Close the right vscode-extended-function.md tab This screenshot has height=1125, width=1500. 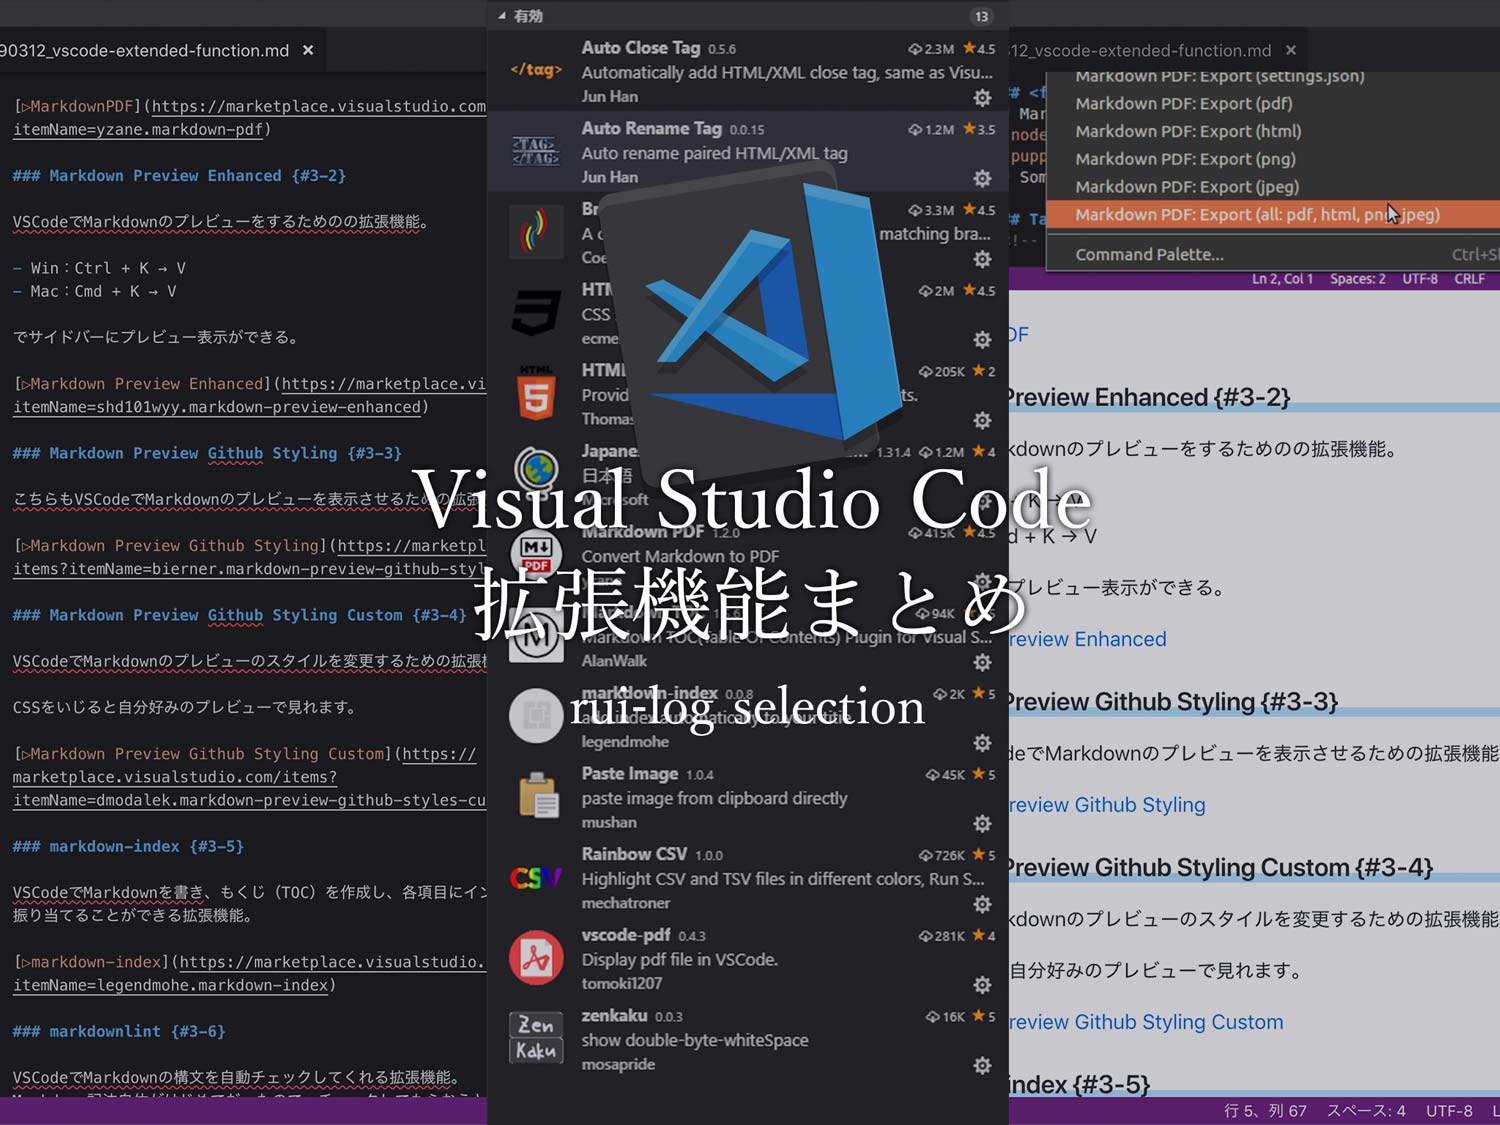[x=1291, y=50]
